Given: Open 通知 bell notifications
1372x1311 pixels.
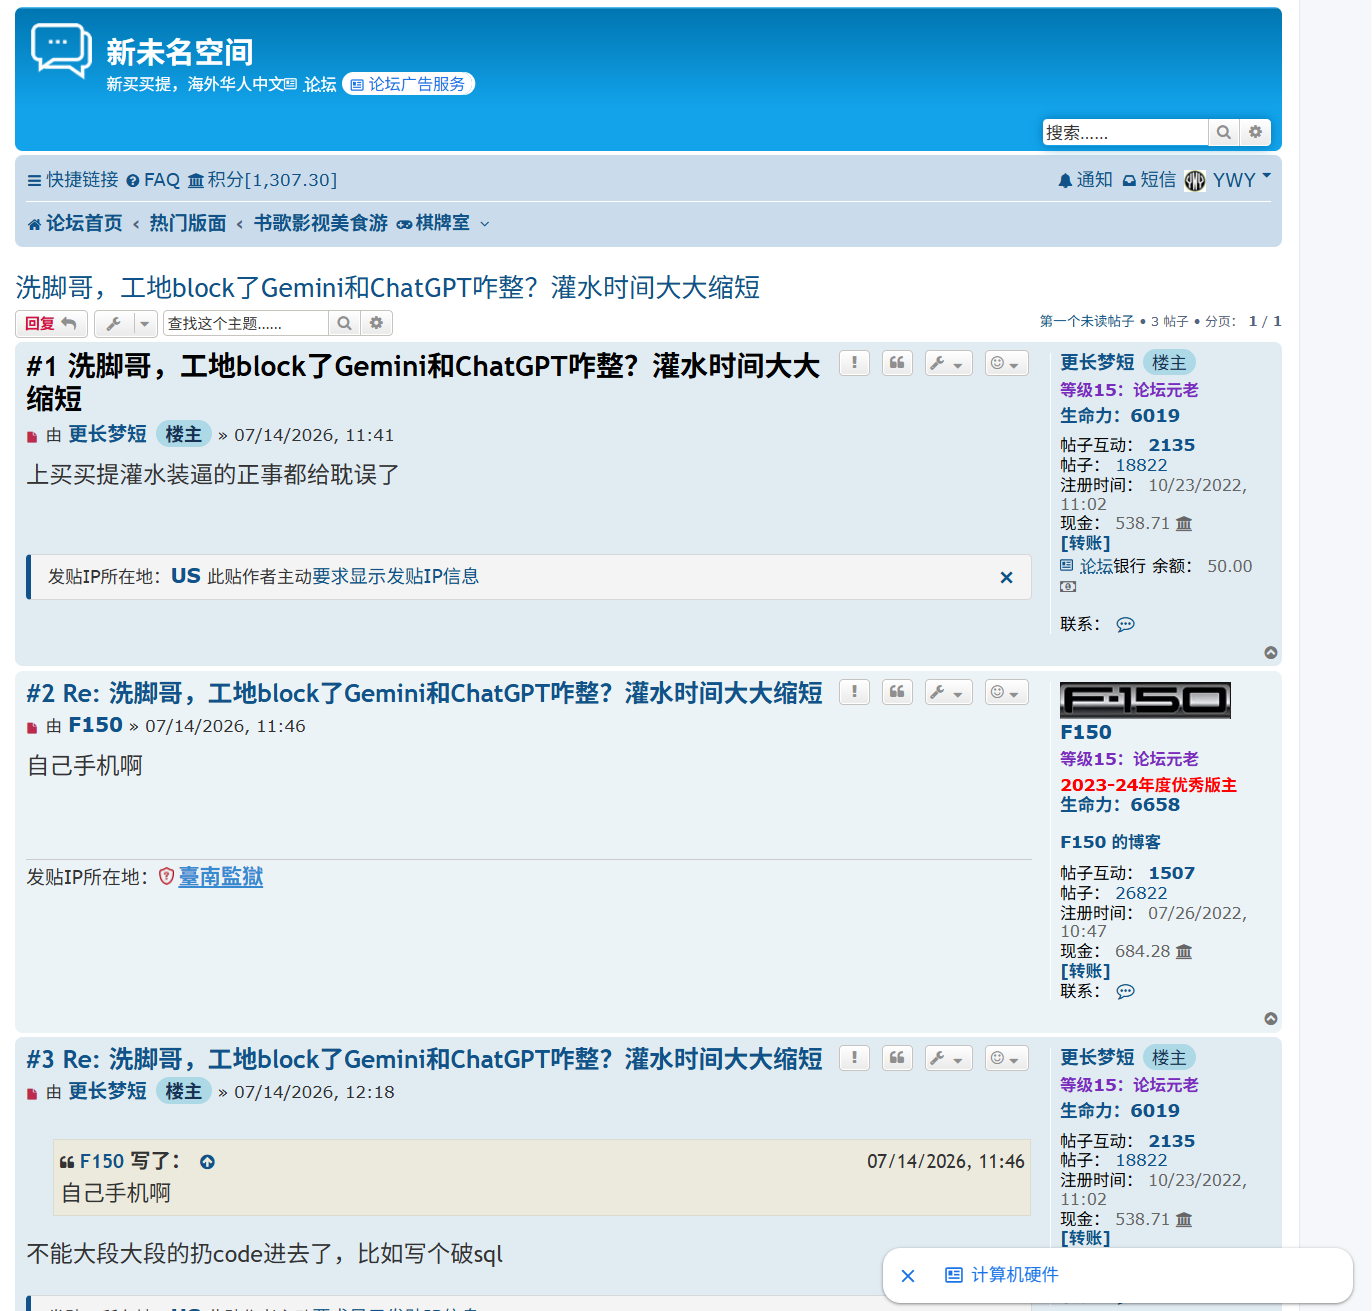Looking at the screenshot, I should (x=1085, y=180).
